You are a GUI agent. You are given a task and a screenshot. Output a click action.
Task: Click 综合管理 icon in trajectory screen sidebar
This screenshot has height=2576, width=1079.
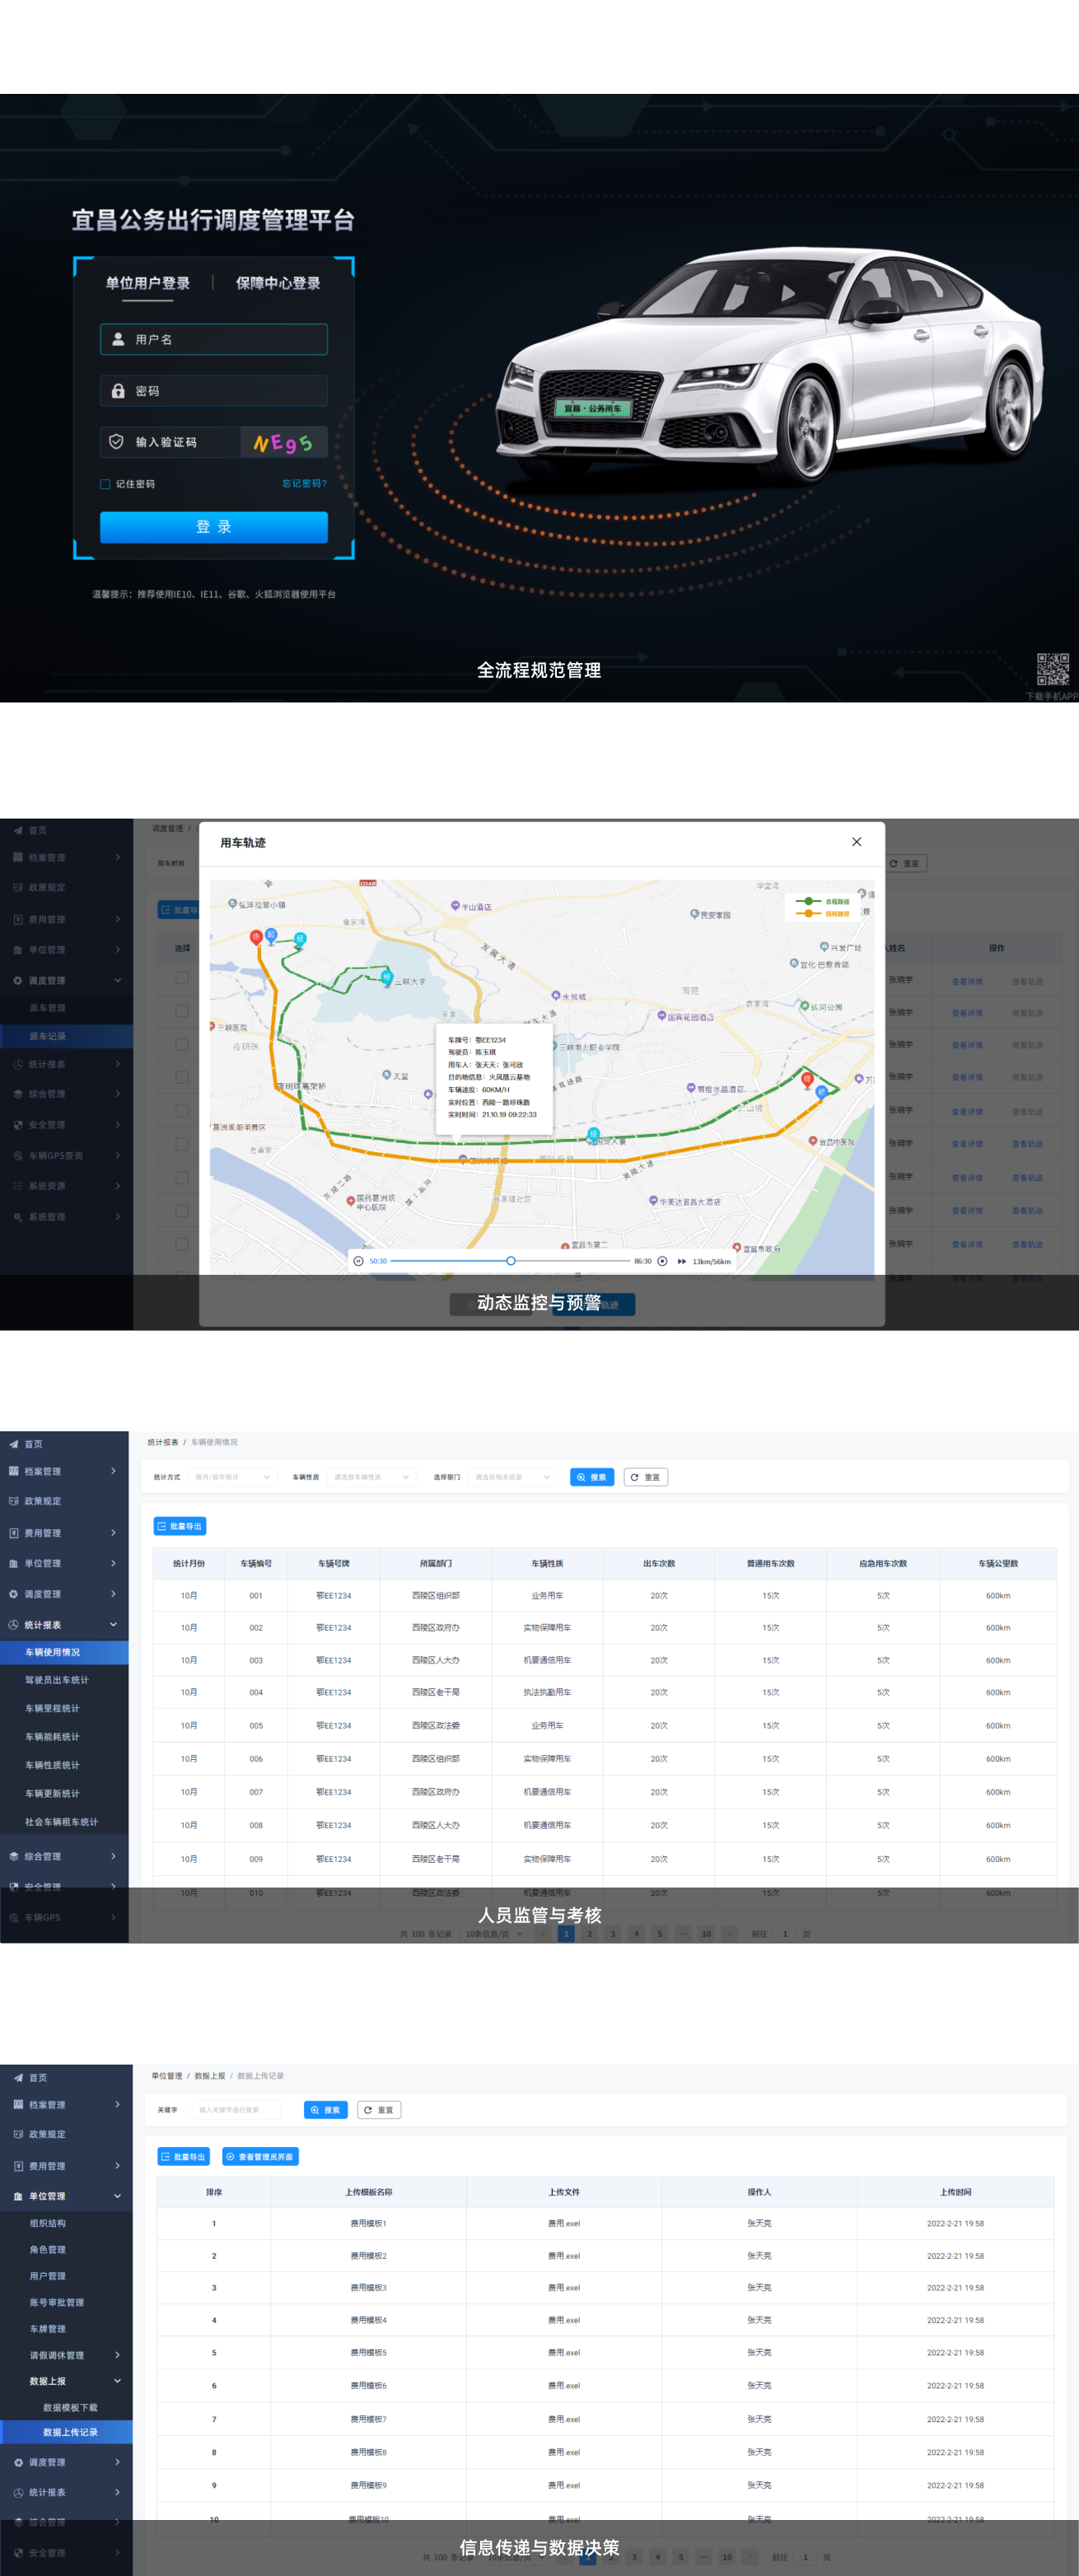point(18,1094)
